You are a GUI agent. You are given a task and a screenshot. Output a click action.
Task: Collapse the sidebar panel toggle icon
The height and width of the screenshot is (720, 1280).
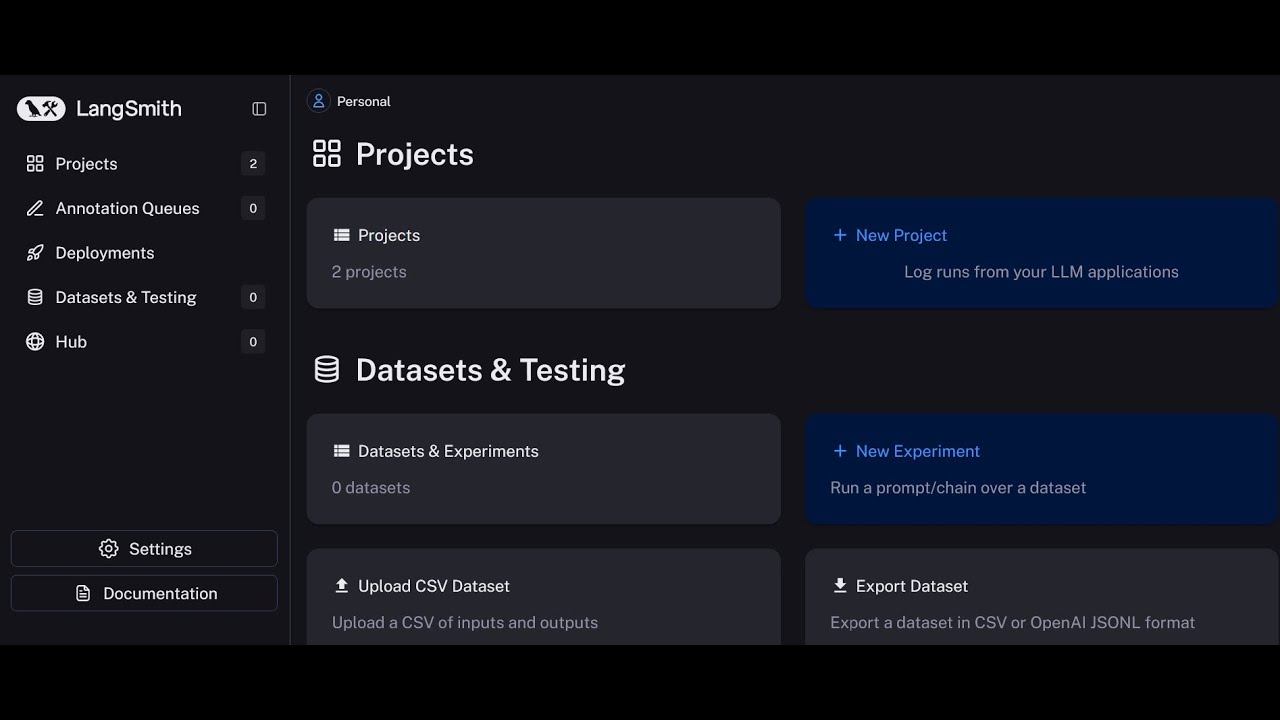(x=259, y=109)
